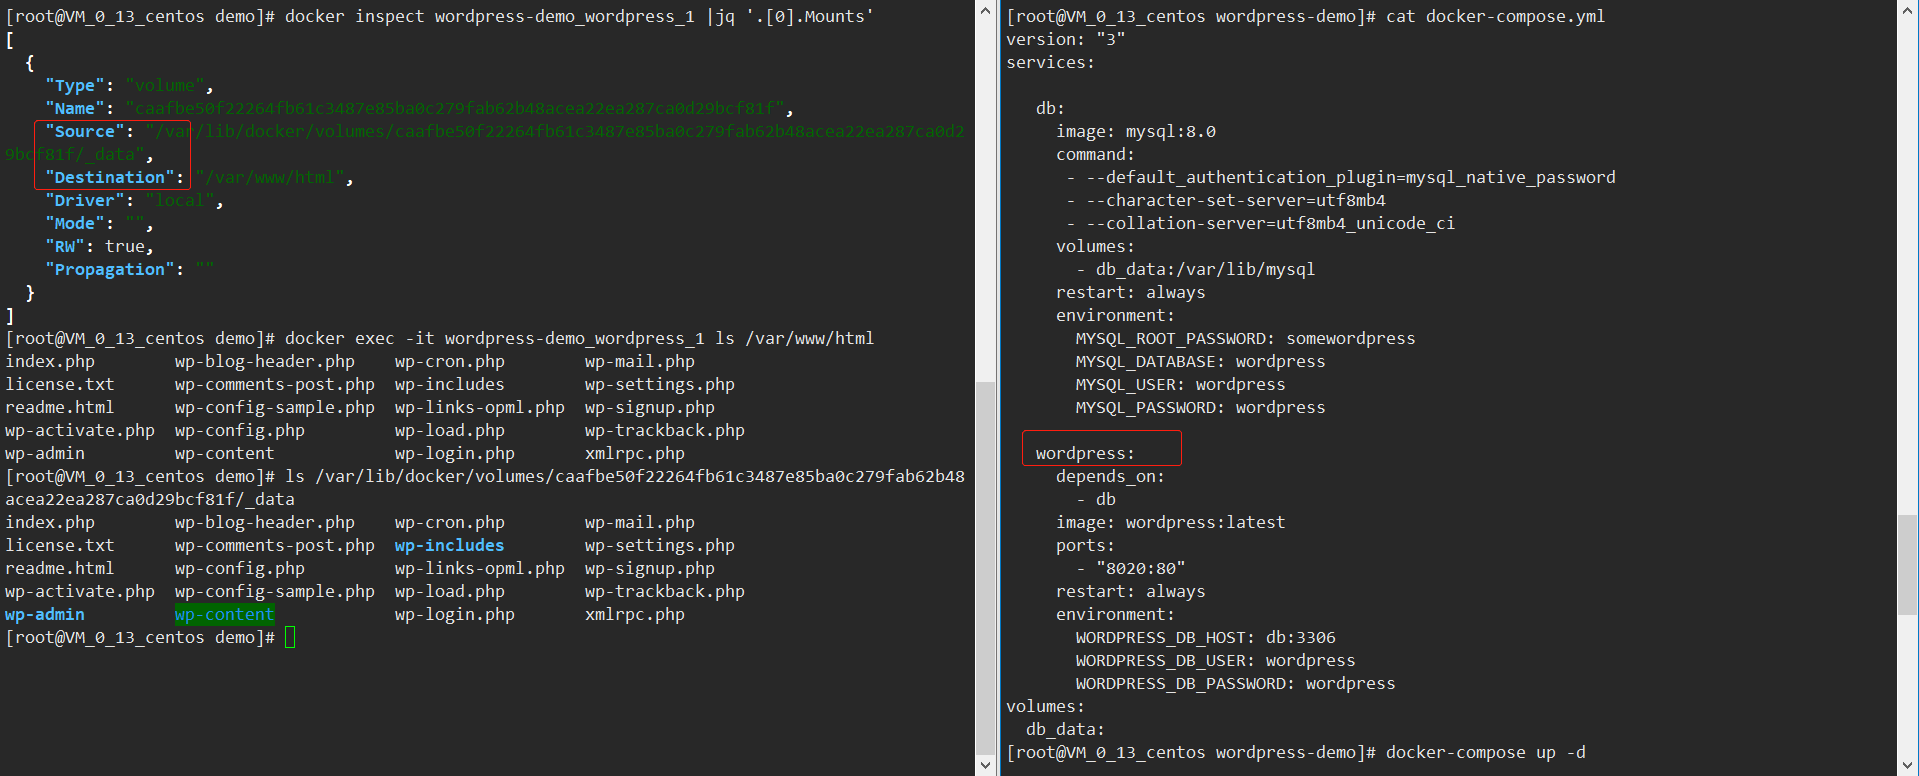Screen dimensions: 1919x776
Task: Click the "RW": true line
Action: coord(100,246)
